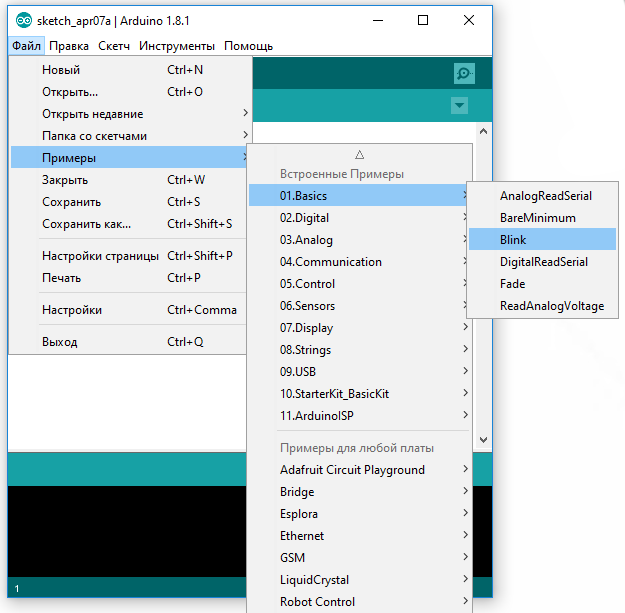Open Bridge library examples
This screenshot has height=613, width=625.
point(359,491)
